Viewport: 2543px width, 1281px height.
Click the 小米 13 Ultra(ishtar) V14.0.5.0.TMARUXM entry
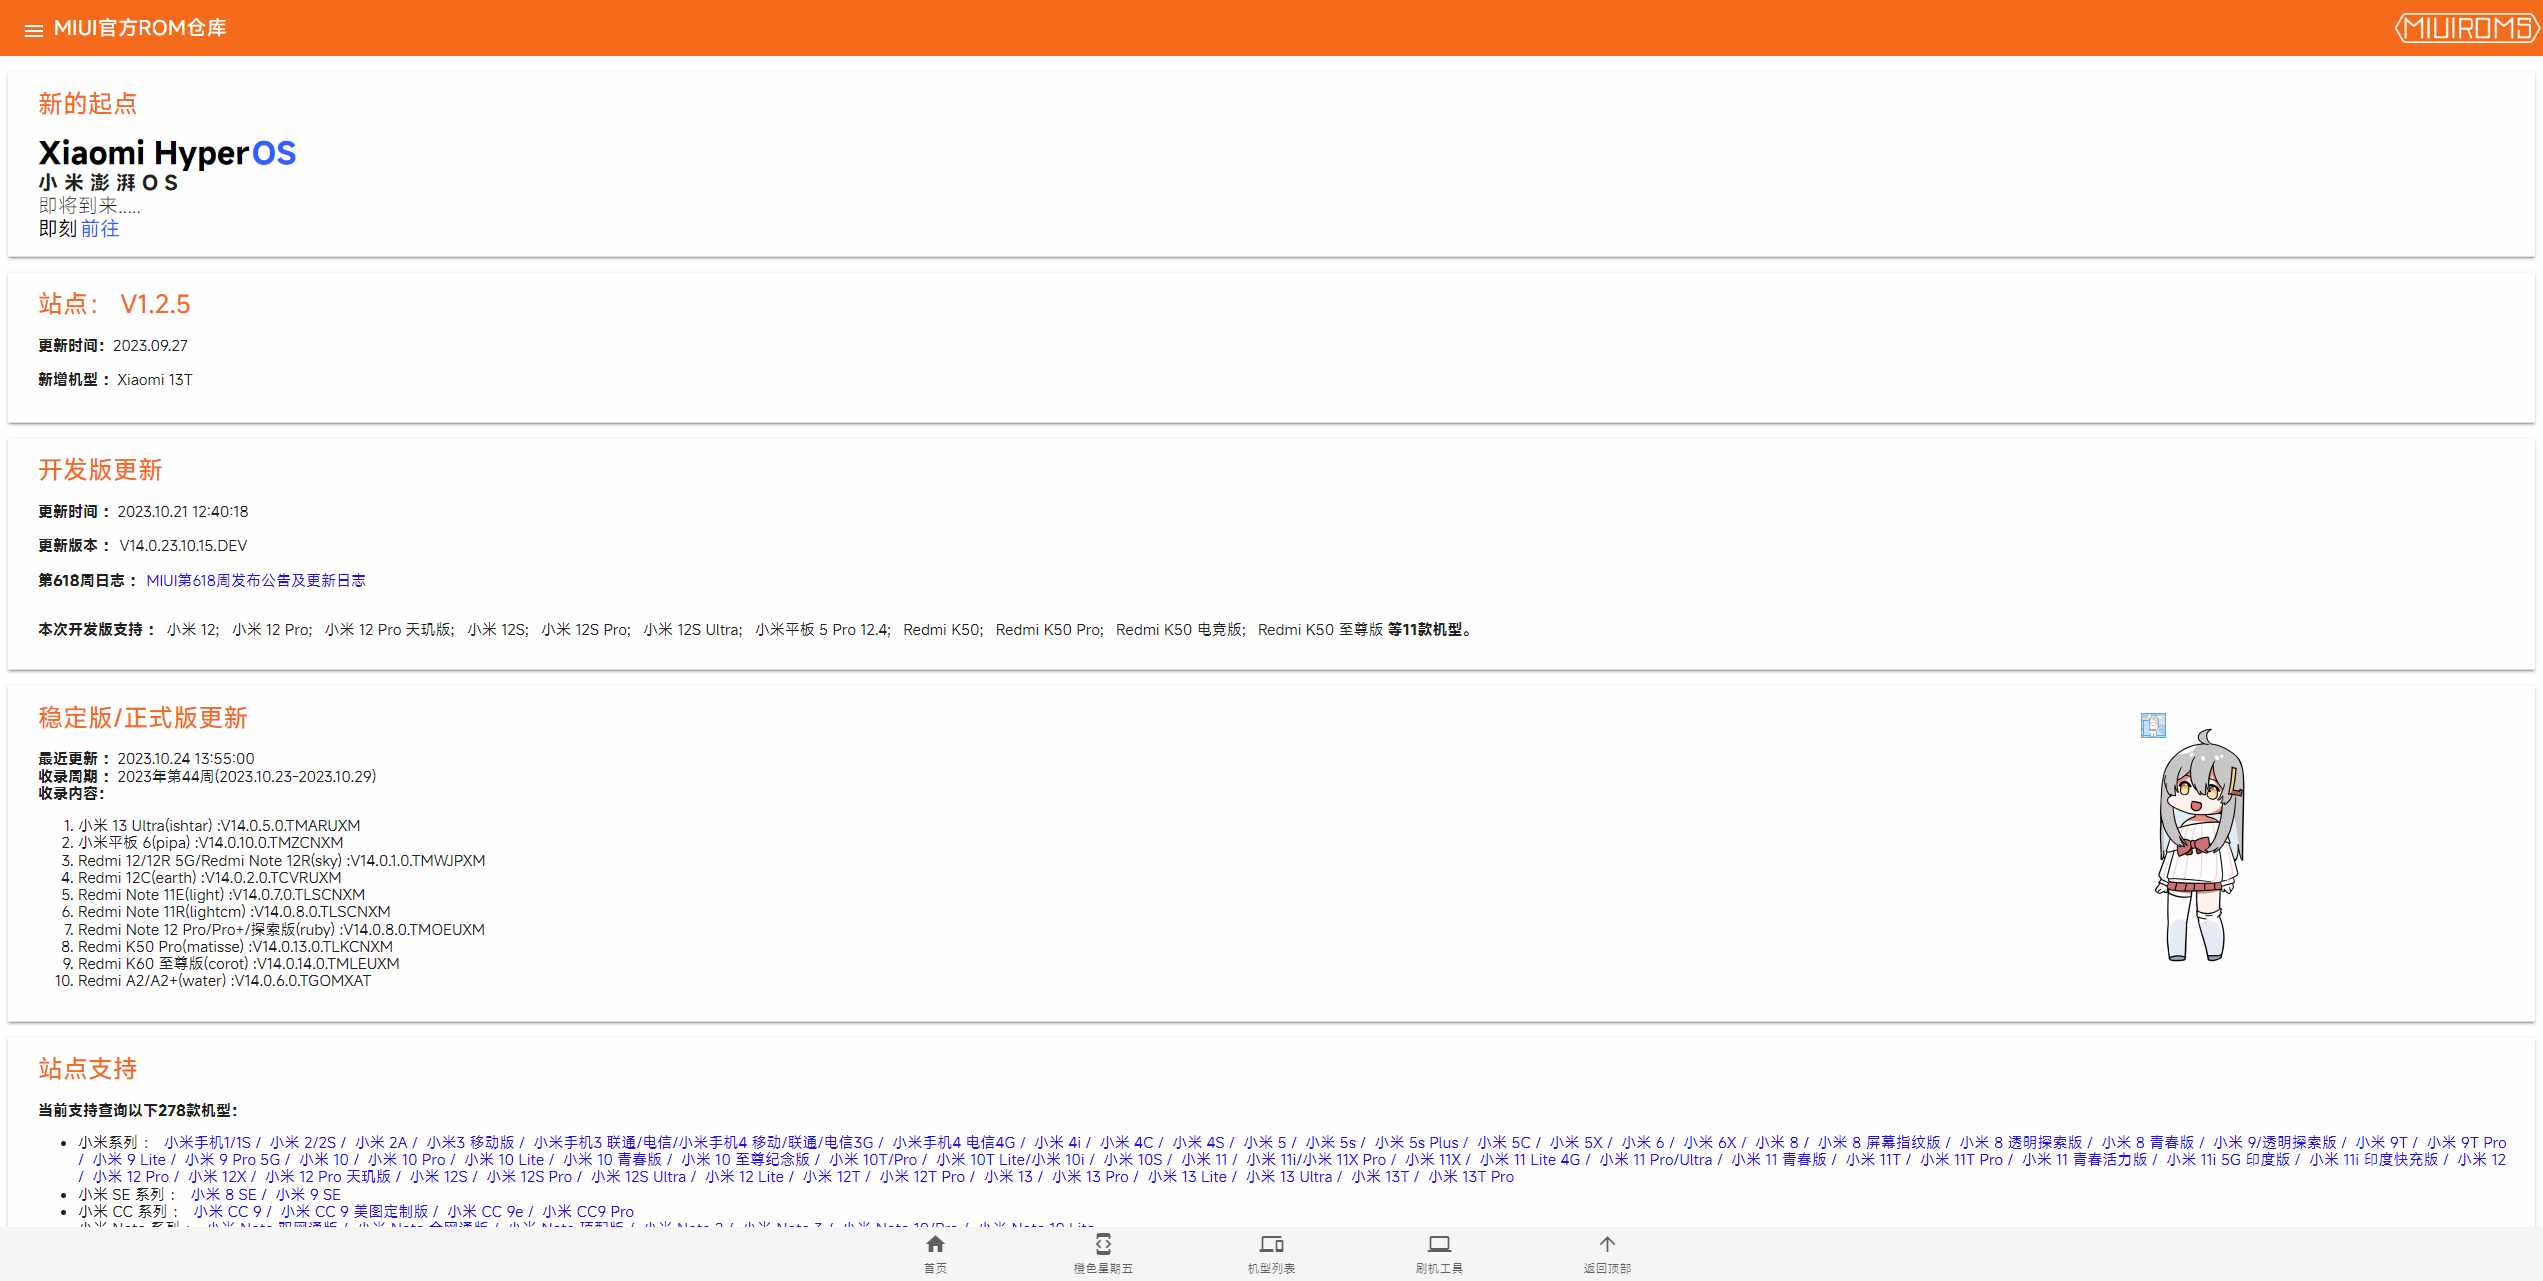(x=219, y=826)
